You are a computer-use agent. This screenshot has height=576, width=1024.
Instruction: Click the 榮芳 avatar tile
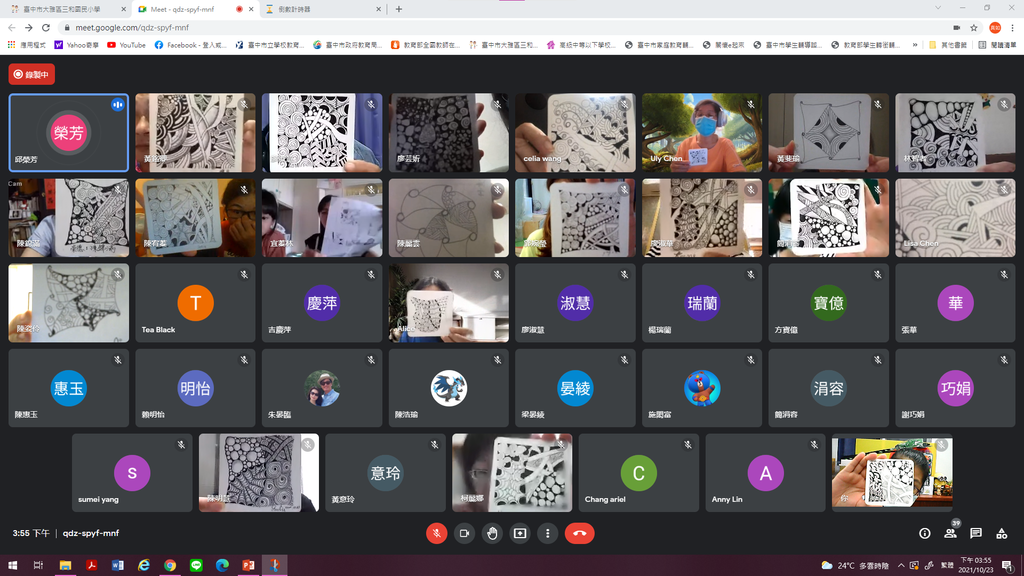(68, 133)
